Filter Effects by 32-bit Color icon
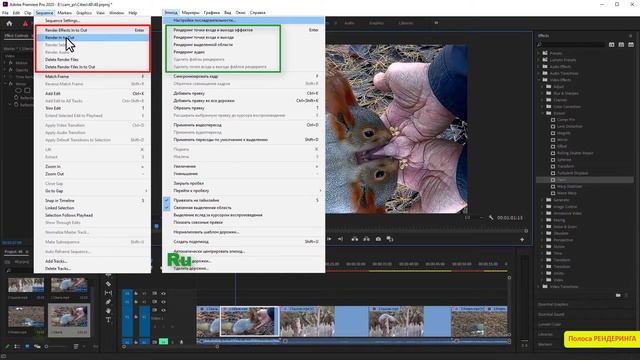 pyautogui.click(x=621, y=44)
